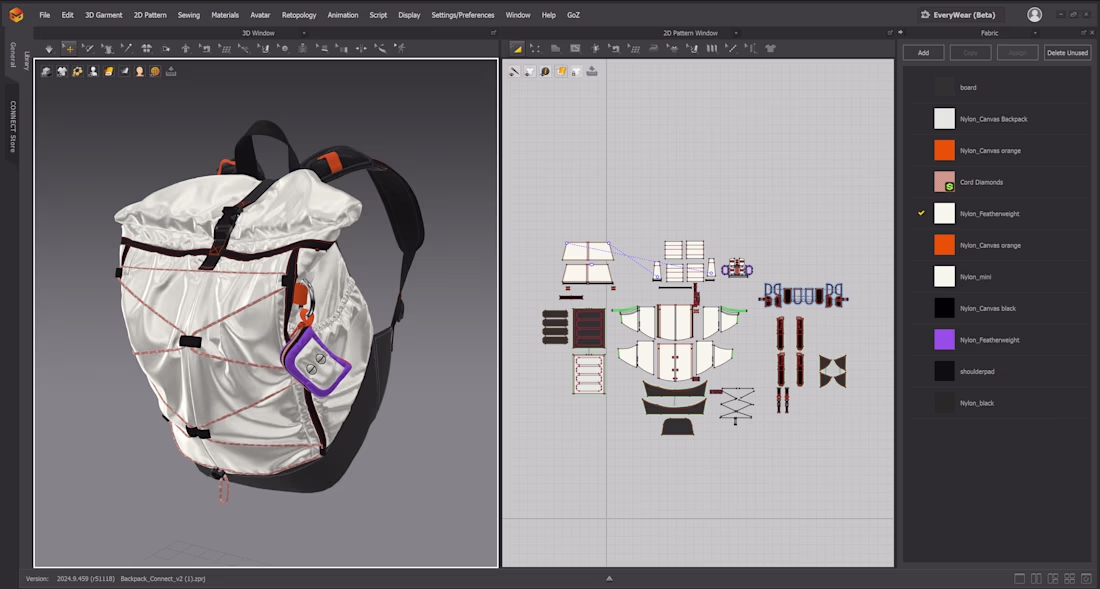Click the avatar head icon in 3D viewport
Viewport: 1100px width, 589px height.
point(139,71)
